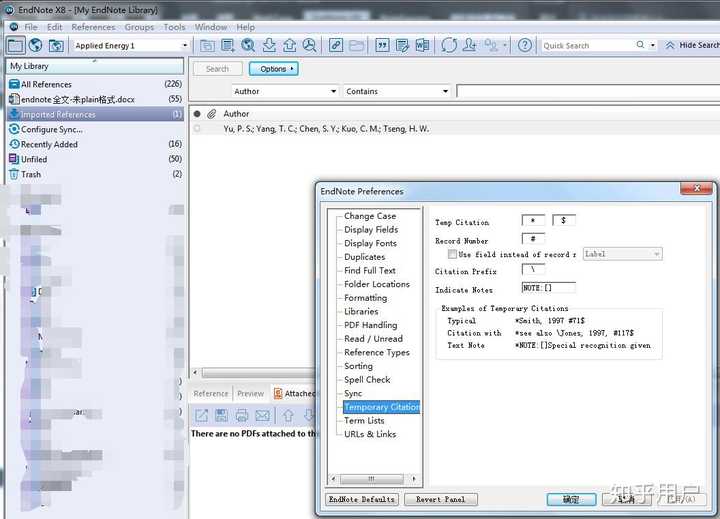The height and width of the screenshot is (519, 720).
Task: Click the Quick Search magnifier icon
Action: coord(640,45)
